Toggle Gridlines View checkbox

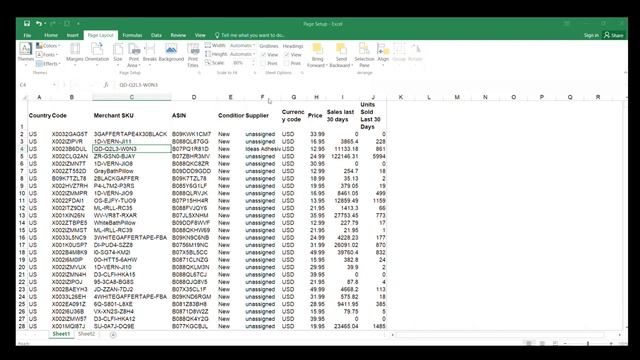263,55
